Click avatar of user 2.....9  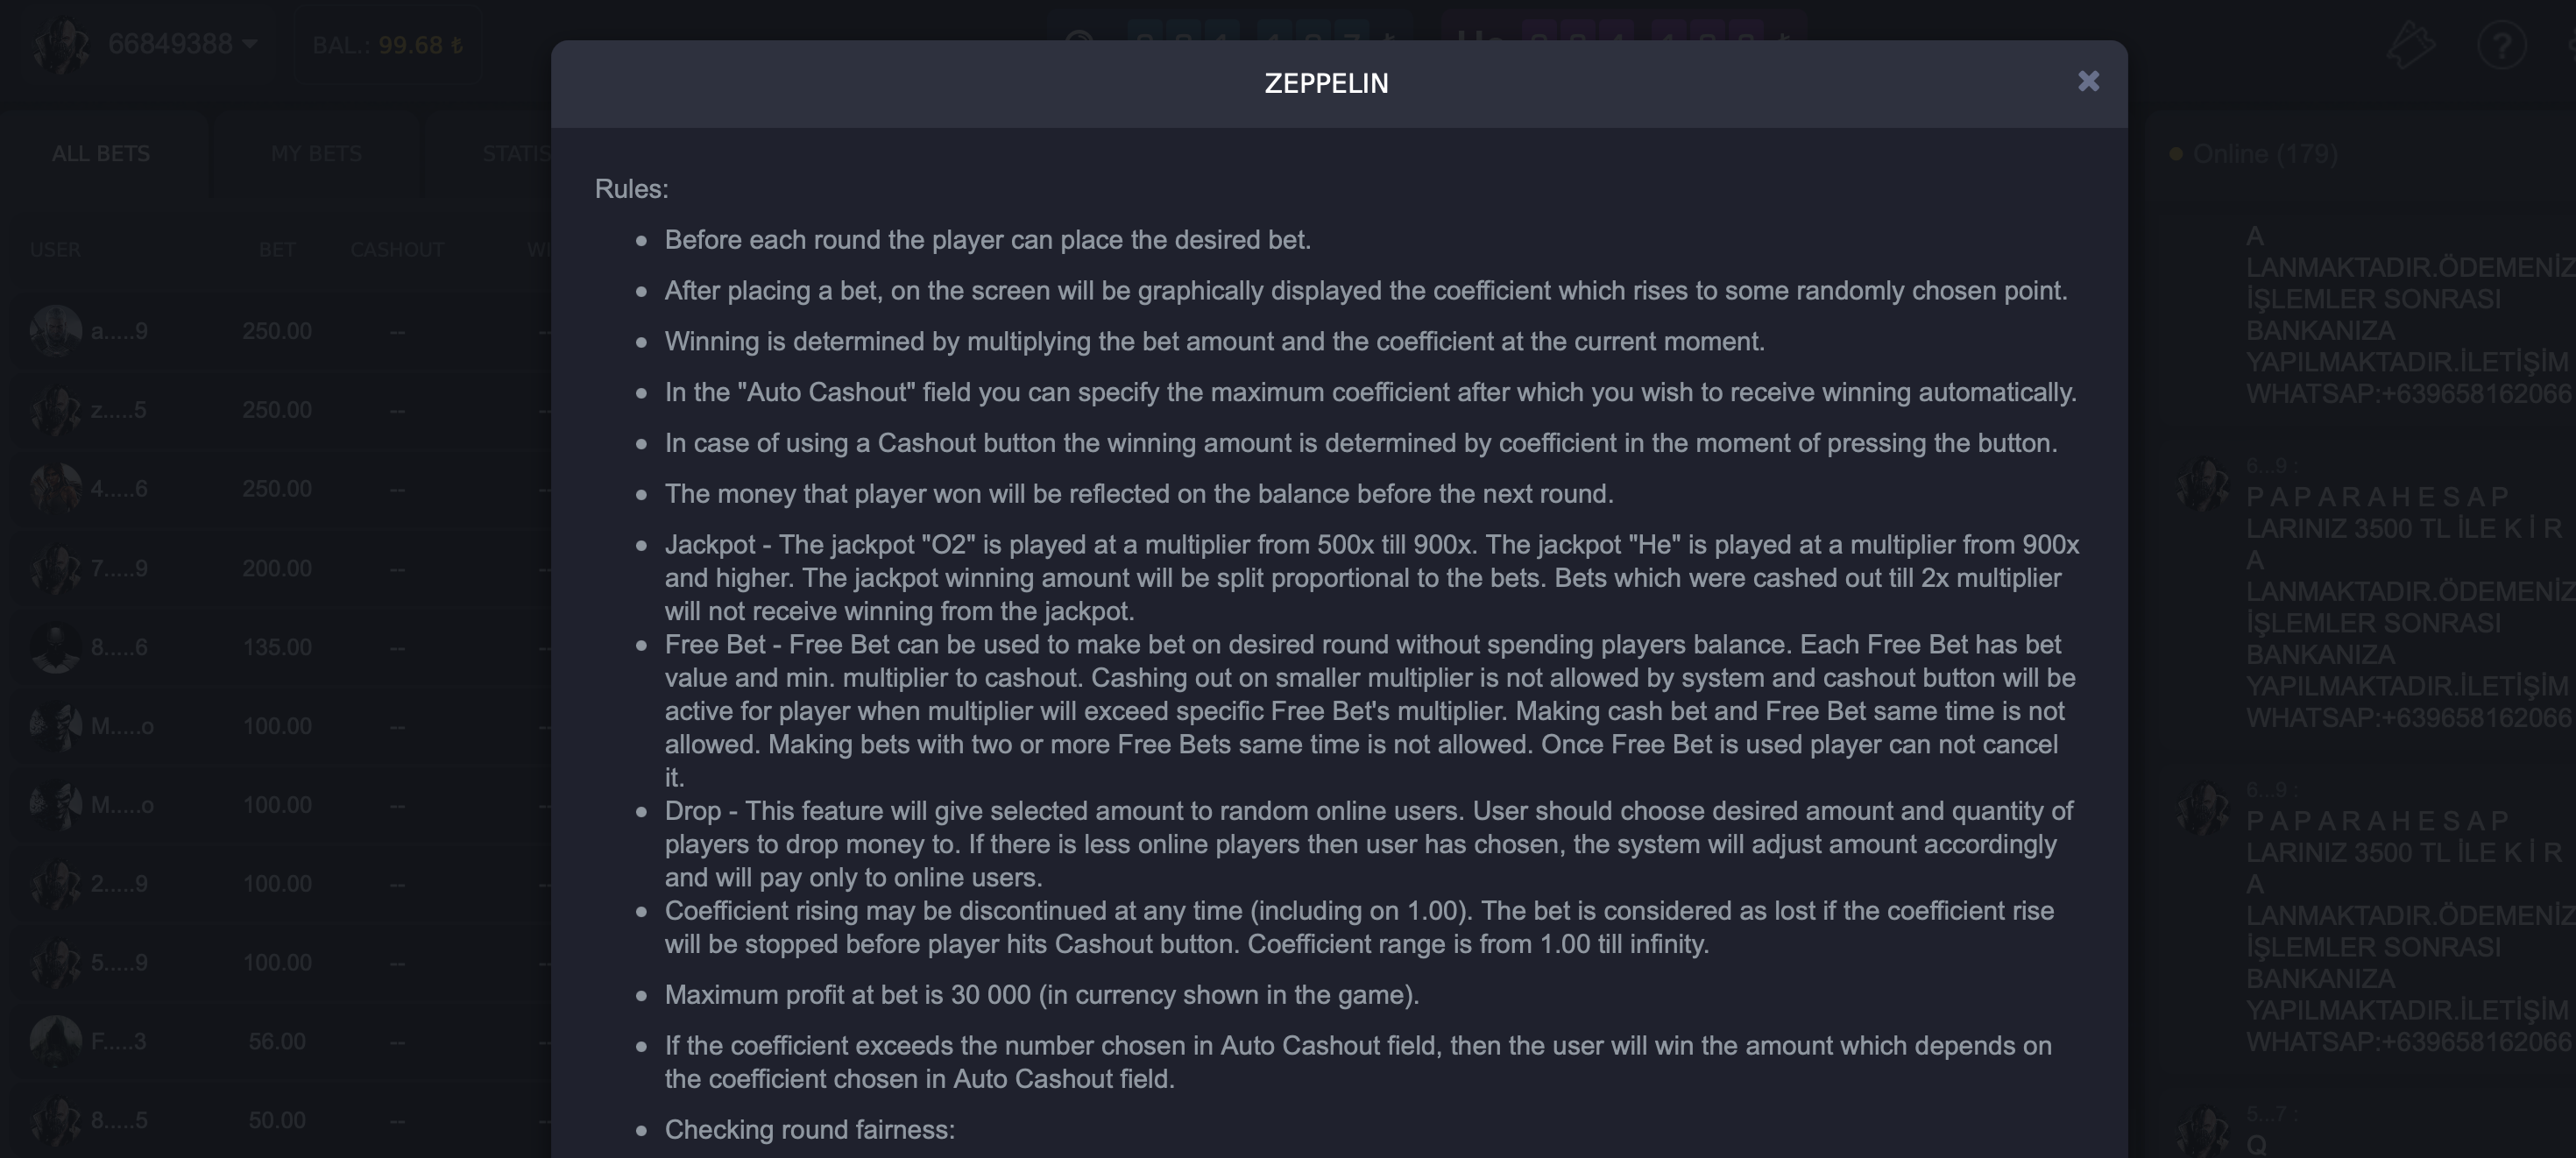click(56, 884)
